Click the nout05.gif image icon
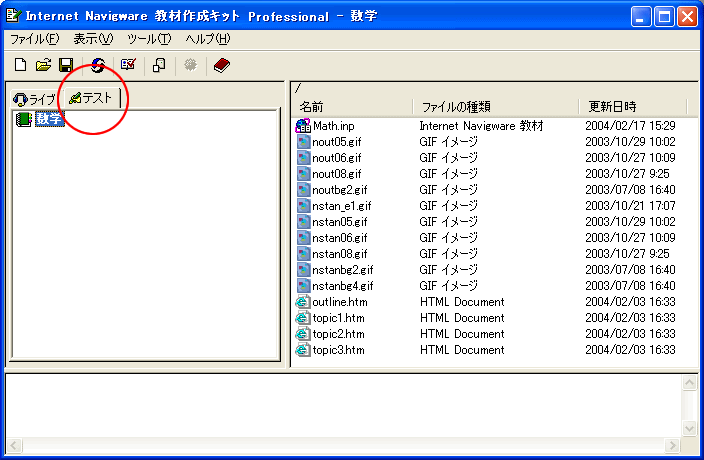The image size is (704, 460). click(x=304, y=142)
